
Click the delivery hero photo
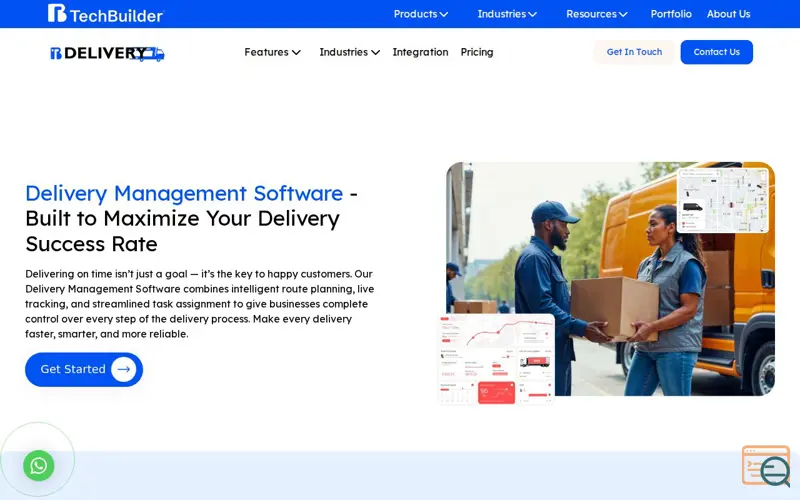click(610, 279)
